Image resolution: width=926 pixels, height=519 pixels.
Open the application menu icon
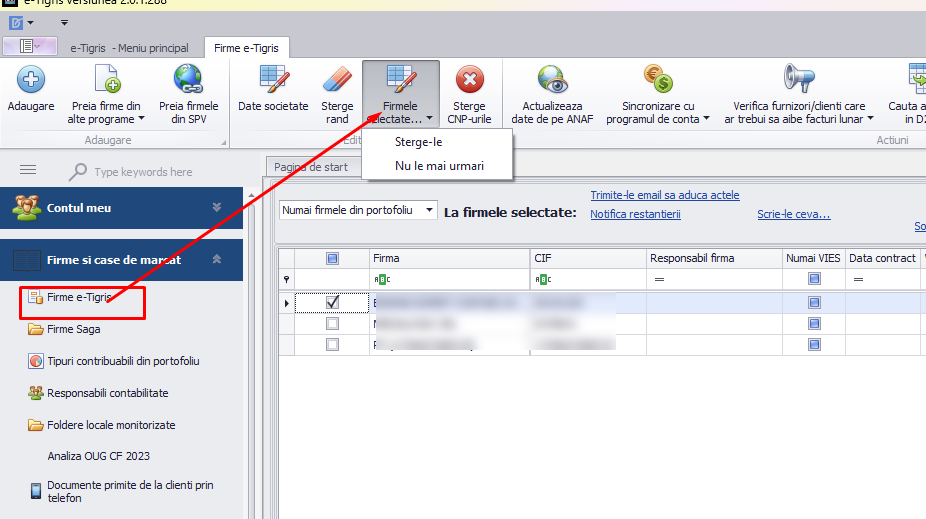(16, 23)
